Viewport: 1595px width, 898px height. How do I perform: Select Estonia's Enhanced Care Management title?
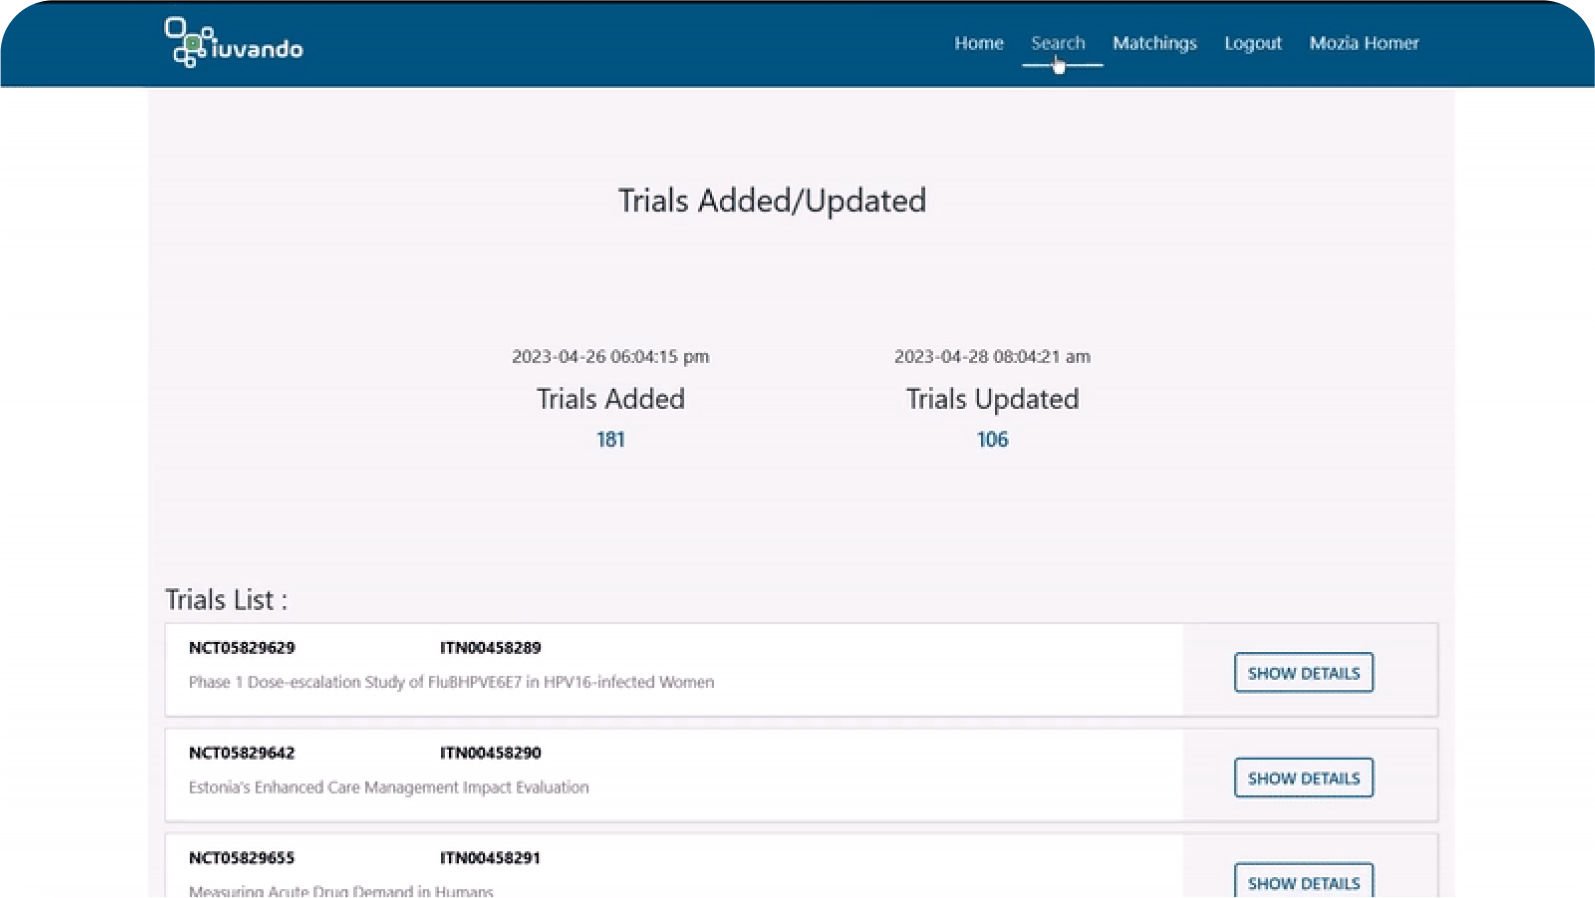pyautogui.click(x=388, y=787)
